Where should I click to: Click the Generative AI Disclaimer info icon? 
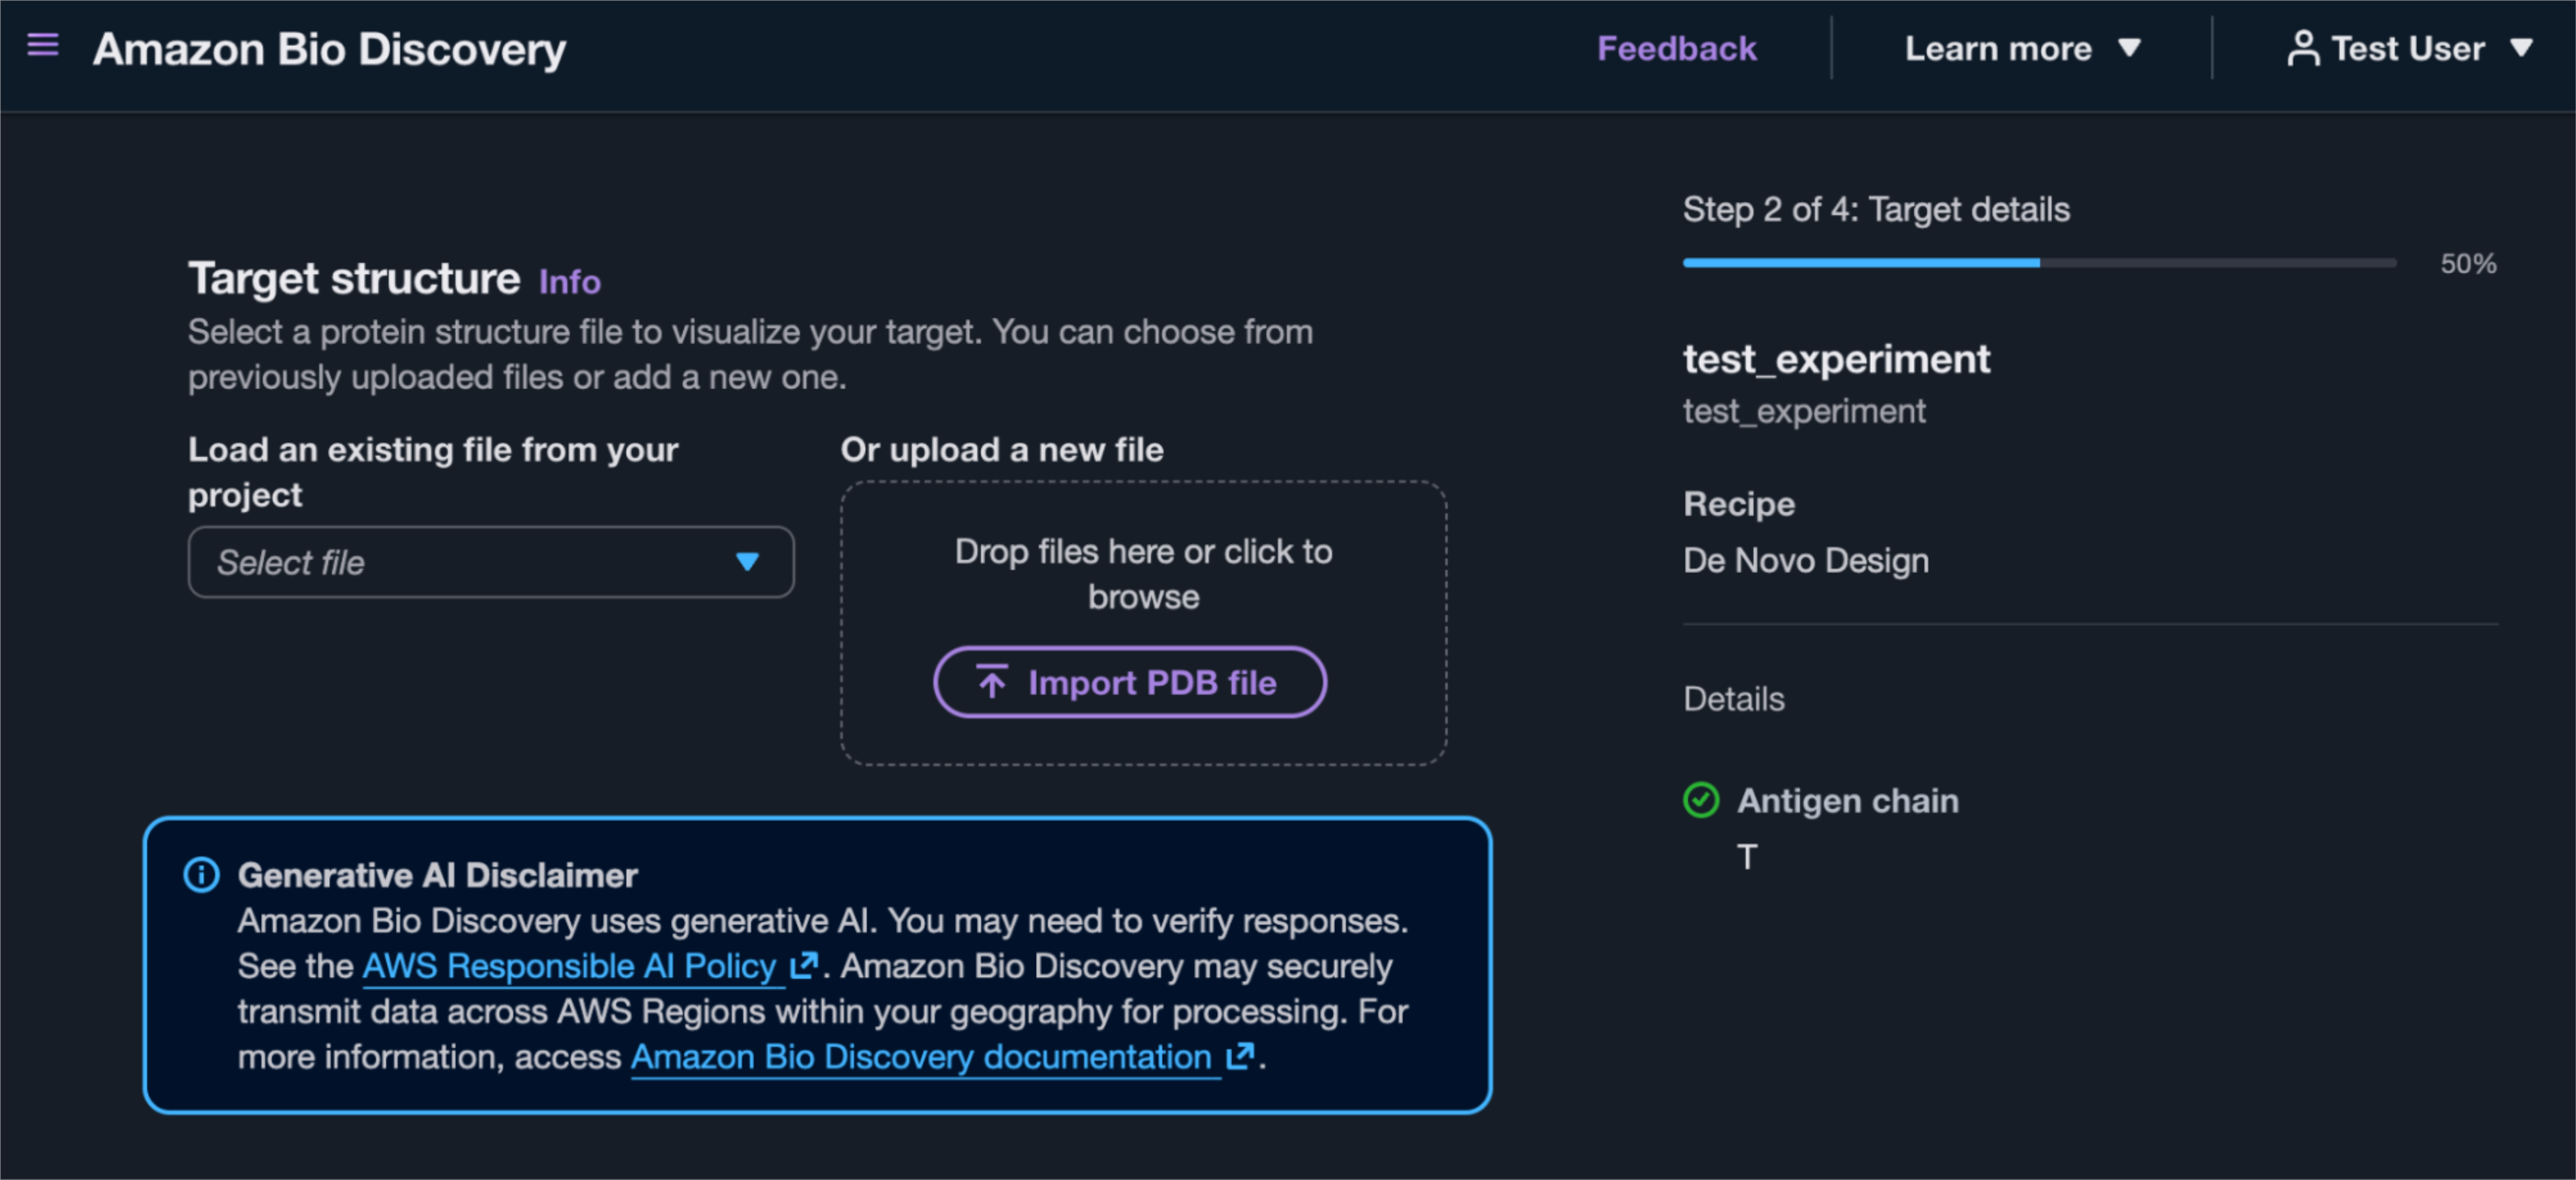point(201,875)
